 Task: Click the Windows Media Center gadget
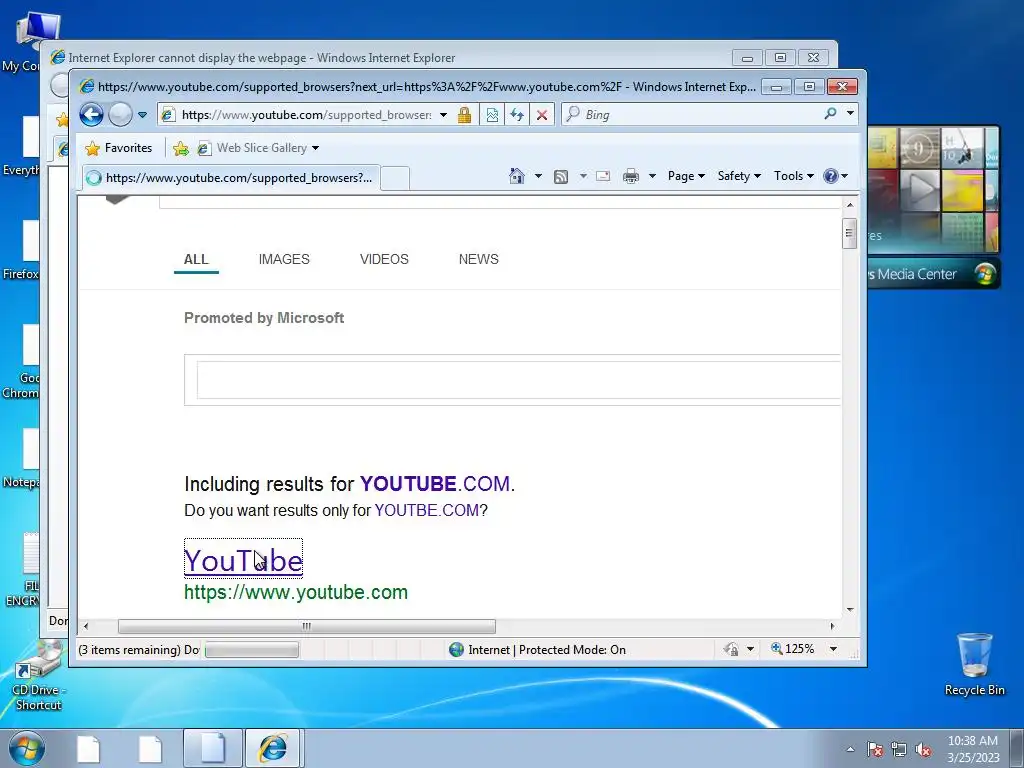click(934, 208)
